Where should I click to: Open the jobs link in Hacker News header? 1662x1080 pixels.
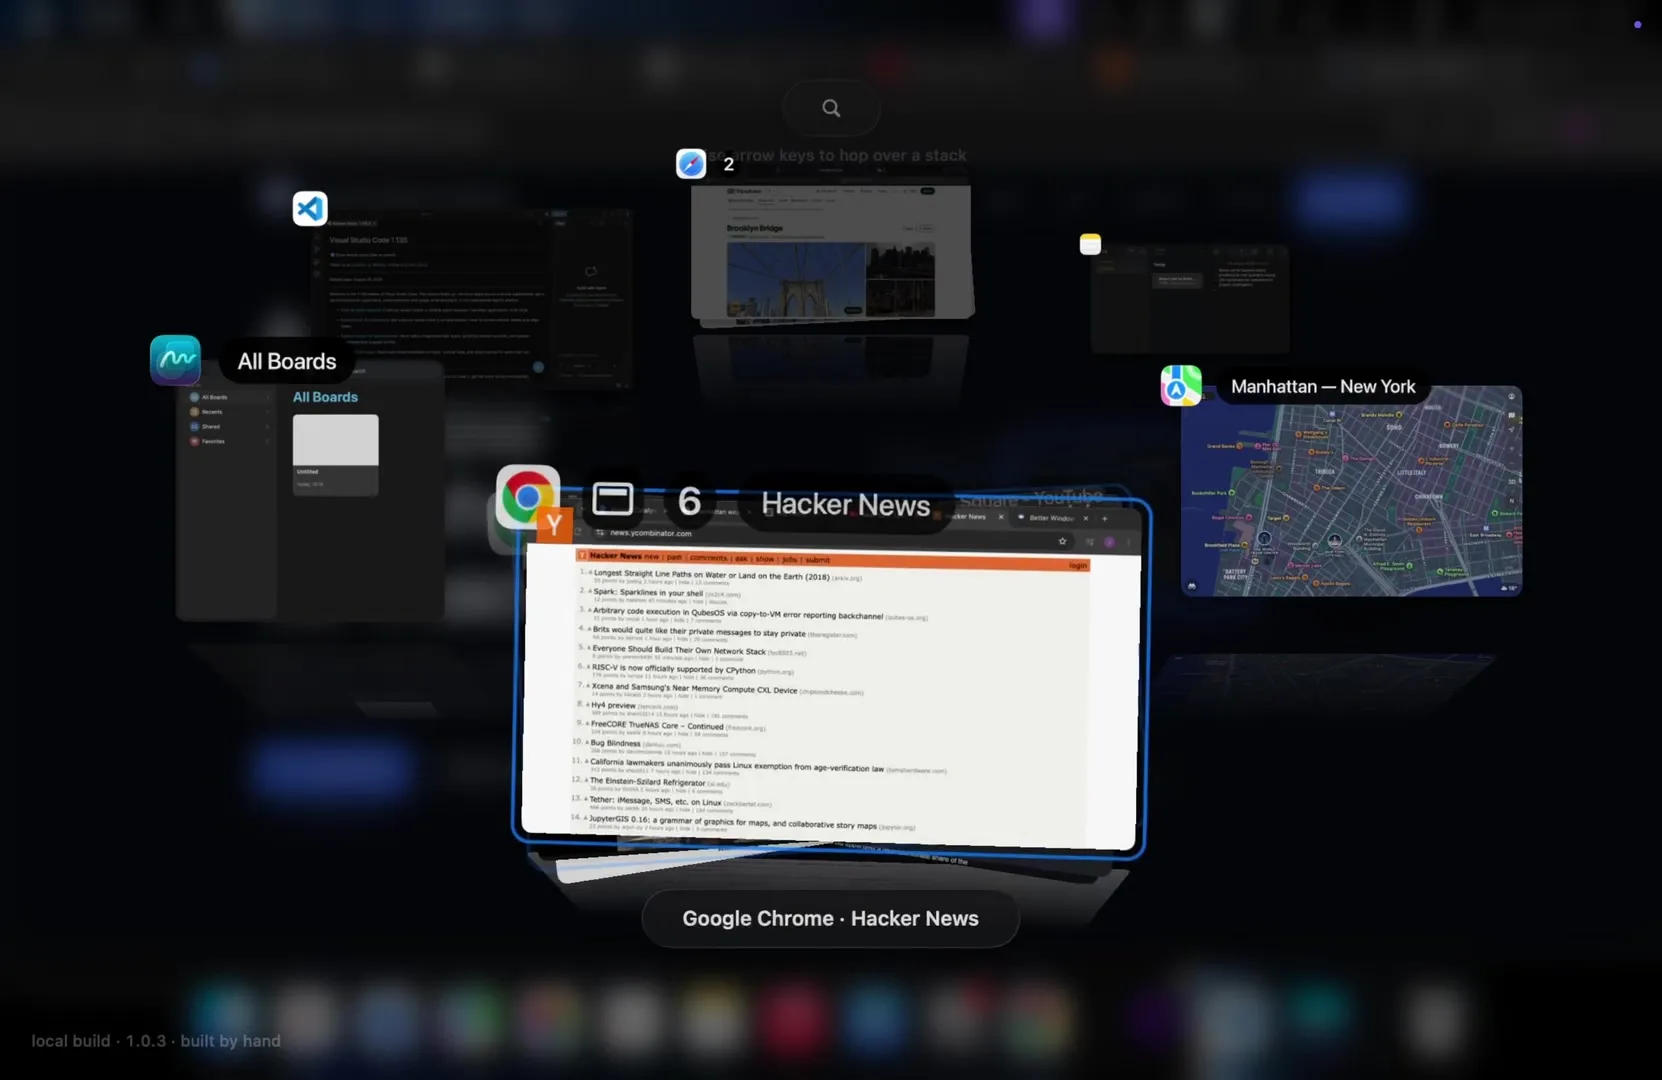[x=789, y=559]
